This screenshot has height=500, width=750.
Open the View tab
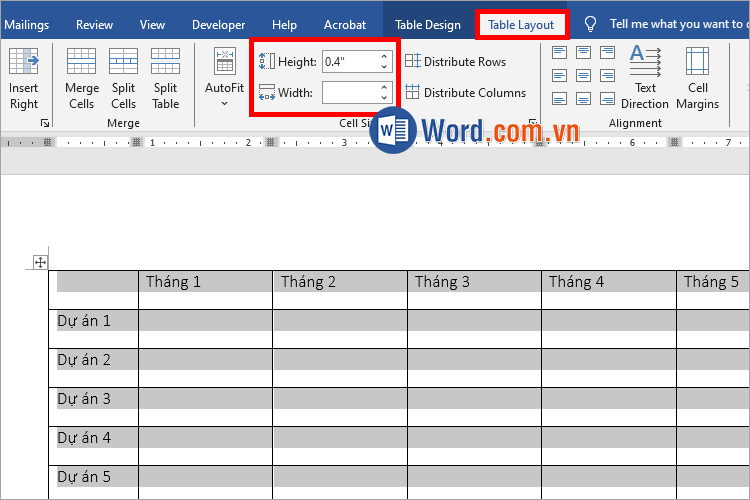pos(152,25)
